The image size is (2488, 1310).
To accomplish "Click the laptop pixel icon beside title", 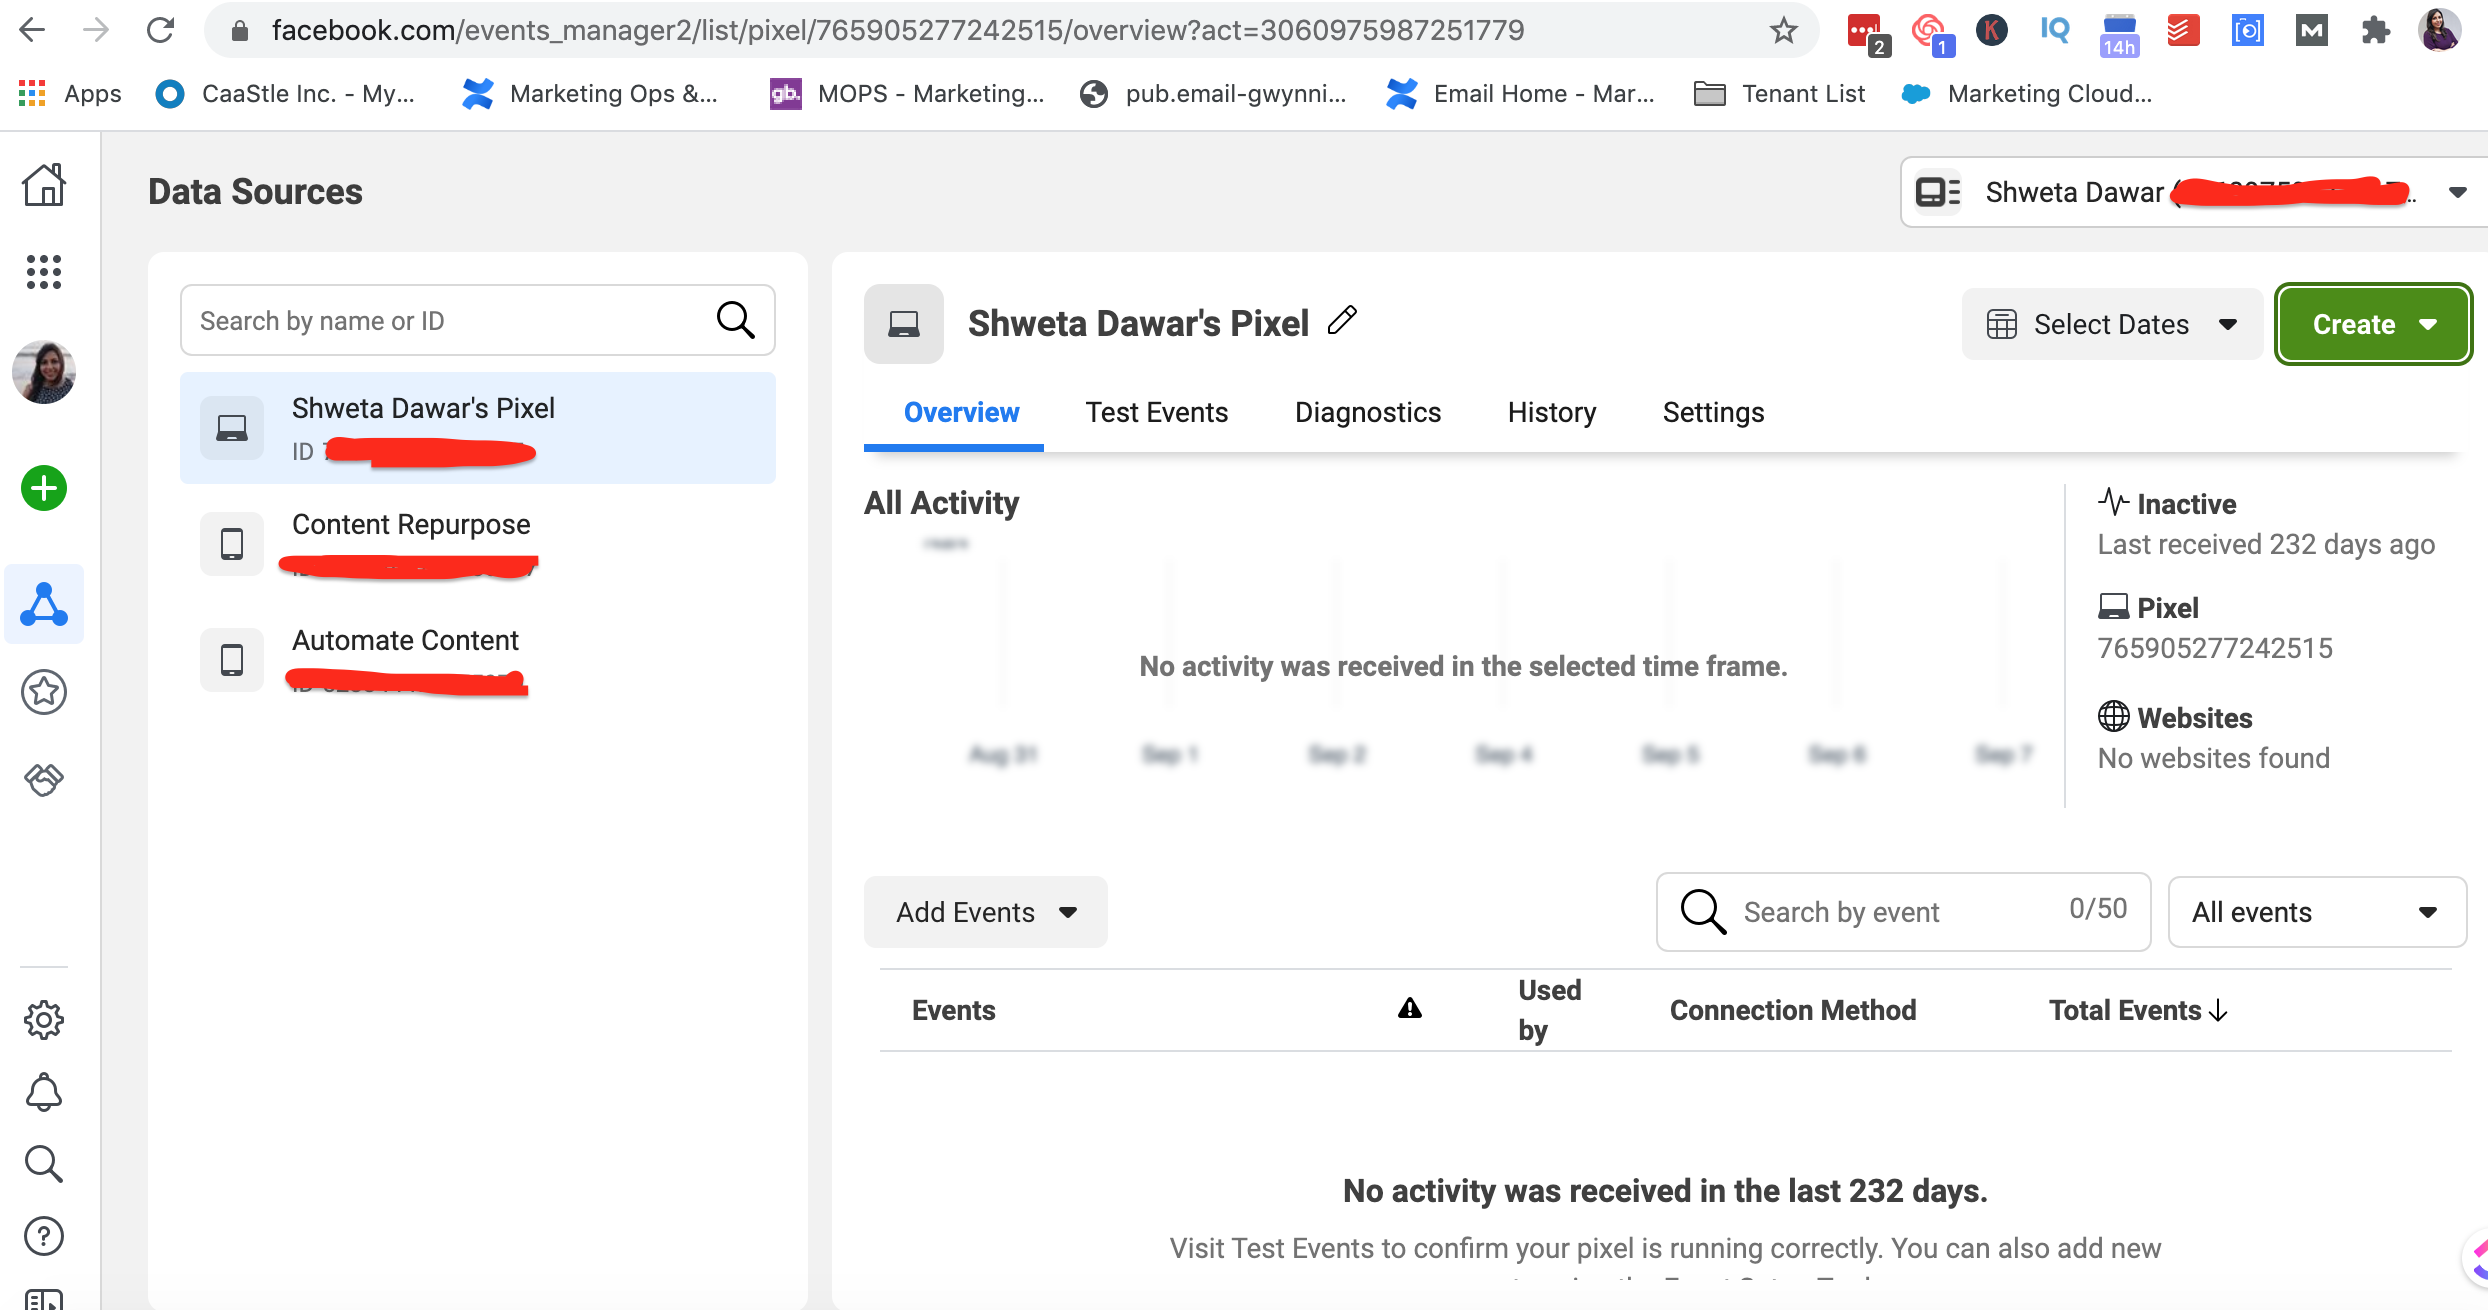I will (904, 324).
